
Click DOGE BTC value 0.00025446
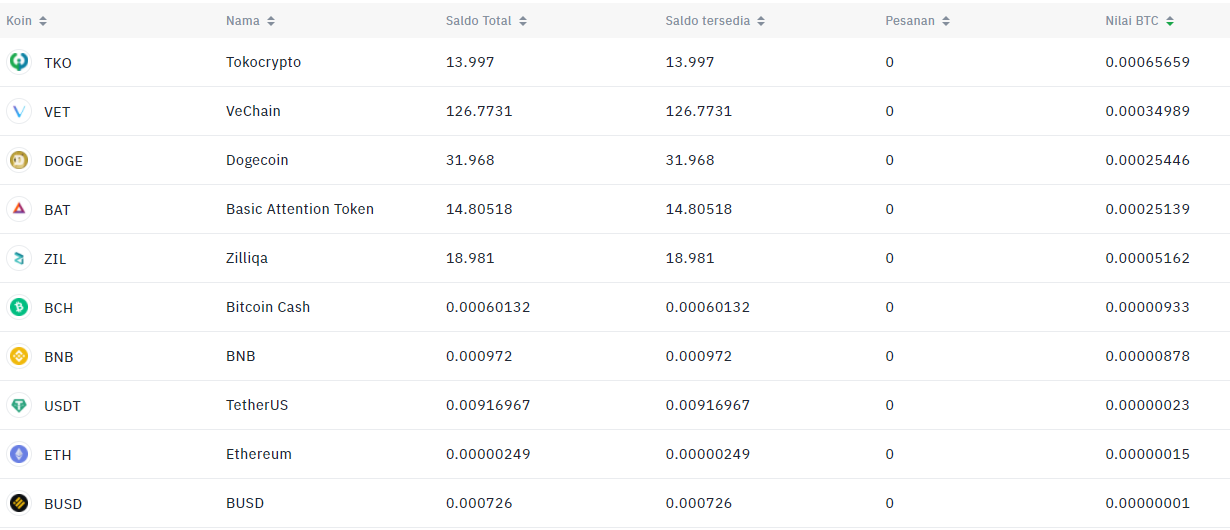point(1148,160)
